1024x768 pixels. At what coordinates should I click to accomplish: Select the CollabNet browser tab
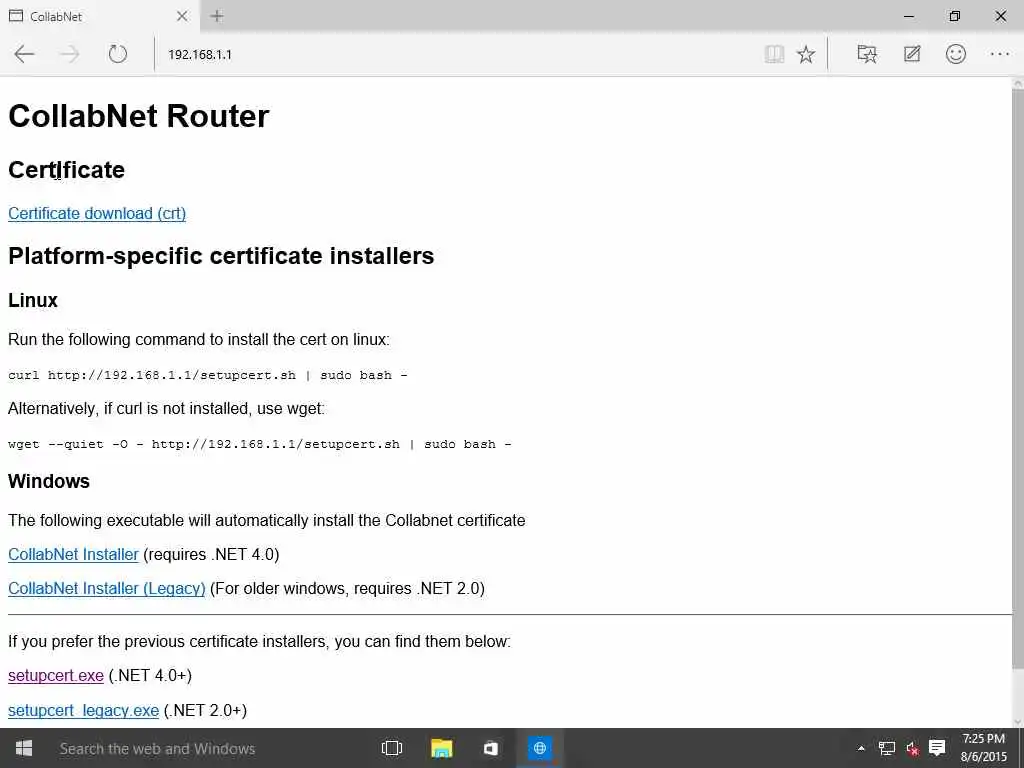(x=98, y=16)
